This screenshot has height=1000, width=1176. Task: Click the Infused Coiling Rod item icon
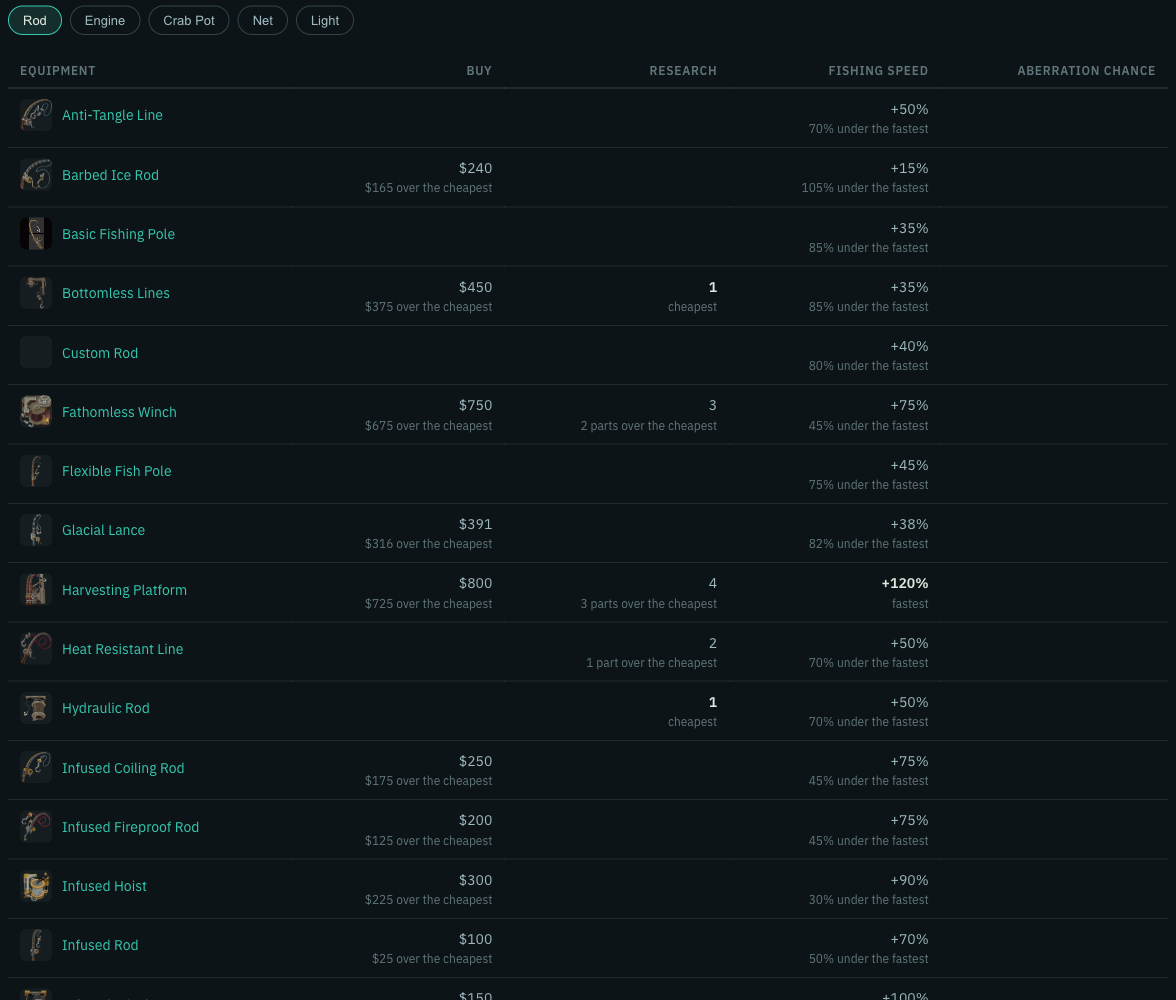tap(36, 767)
